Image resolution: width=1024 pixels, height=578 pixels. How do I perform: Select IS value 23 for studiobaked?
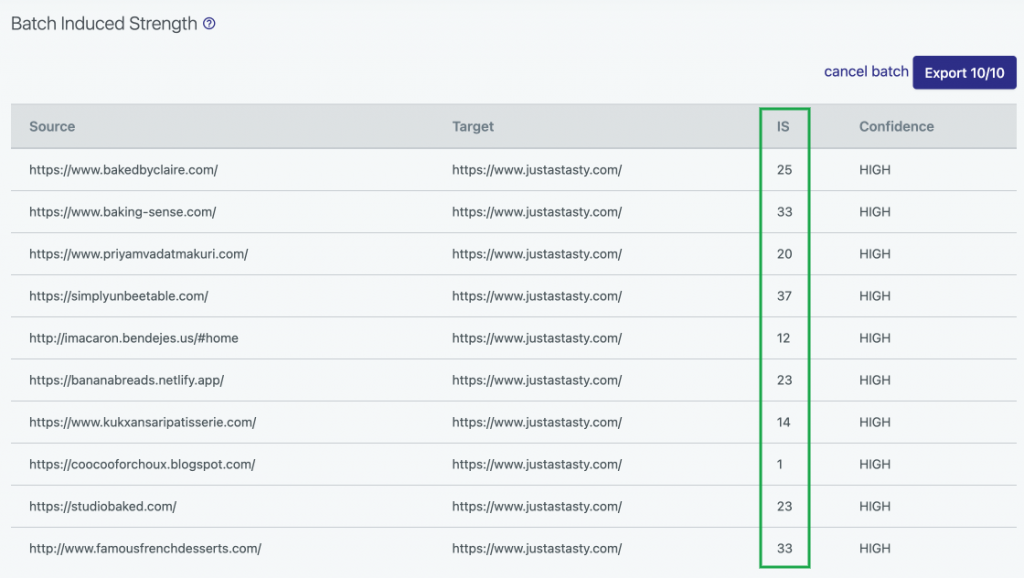784,506
